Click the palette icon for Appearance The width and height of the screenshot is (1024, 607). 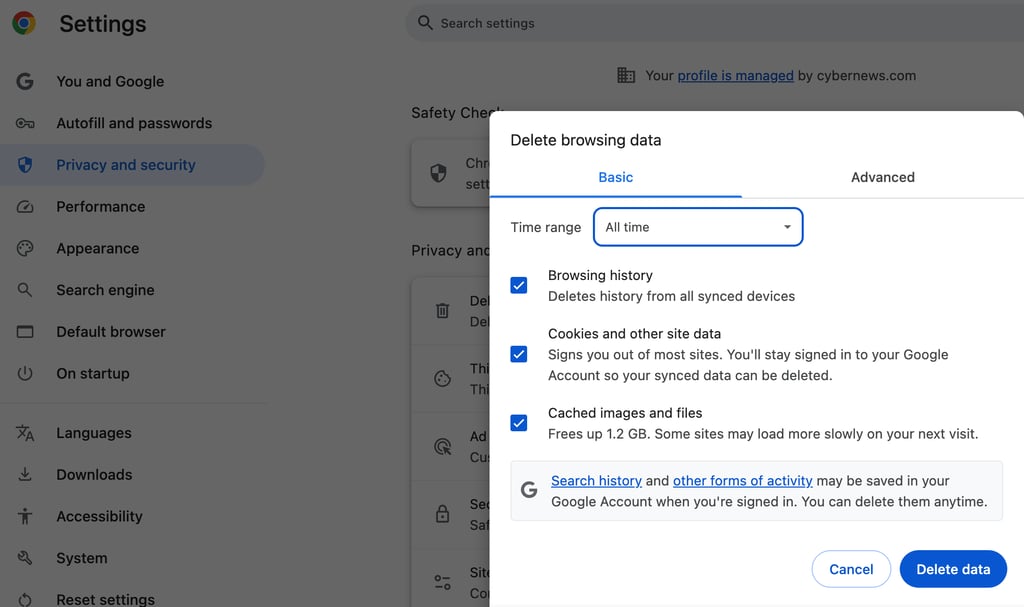pyautogui.click(x=25, y=248)
